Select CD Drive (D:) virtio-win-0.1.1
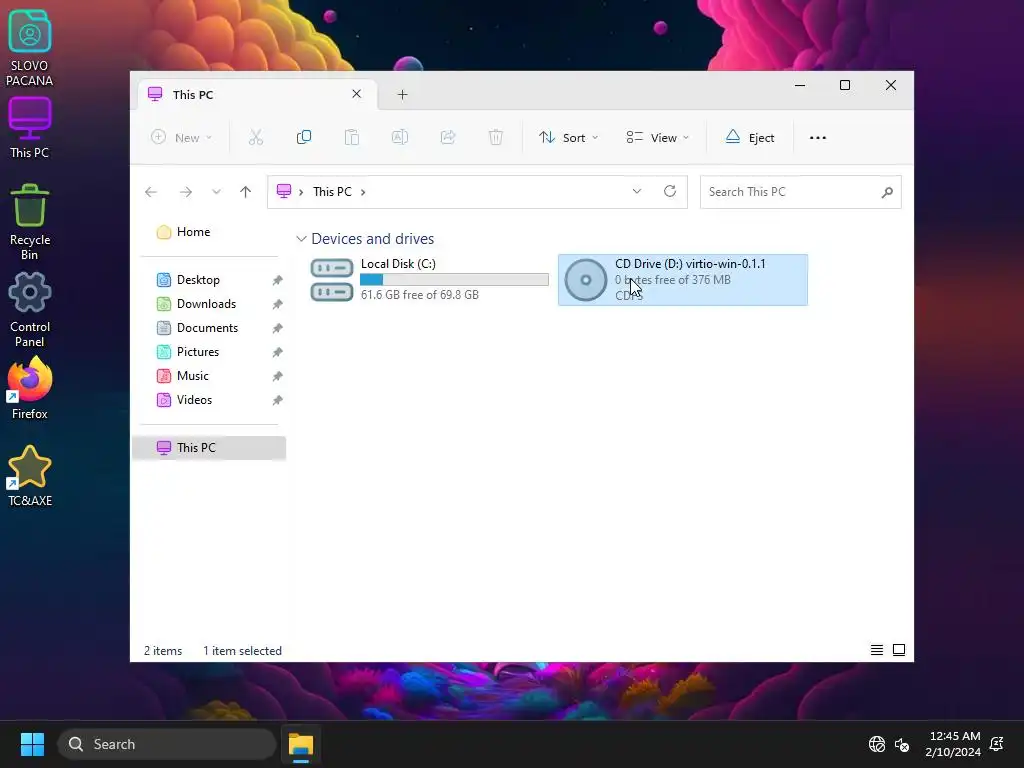1024x768 pixels. click(x=682, y=280)
